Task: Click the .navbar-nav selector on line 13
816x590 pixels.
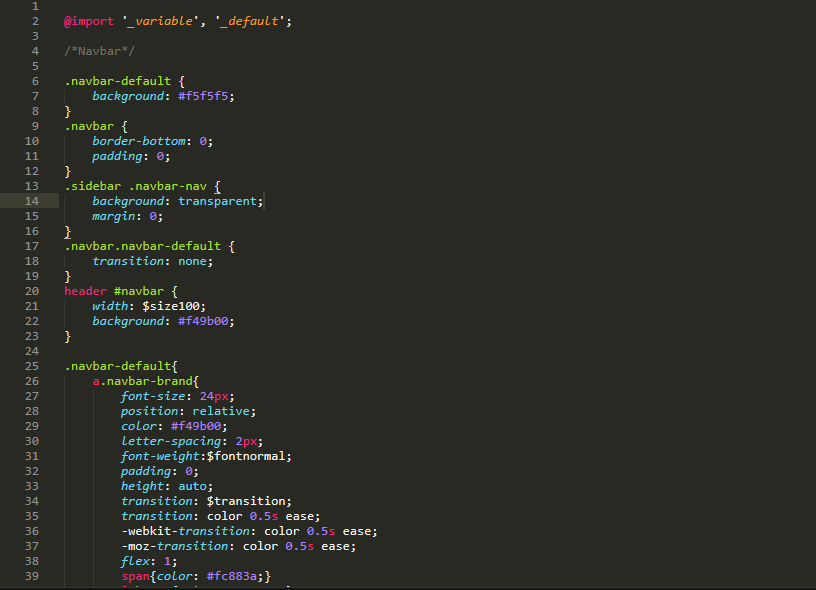Action: (x=168, y=186)
